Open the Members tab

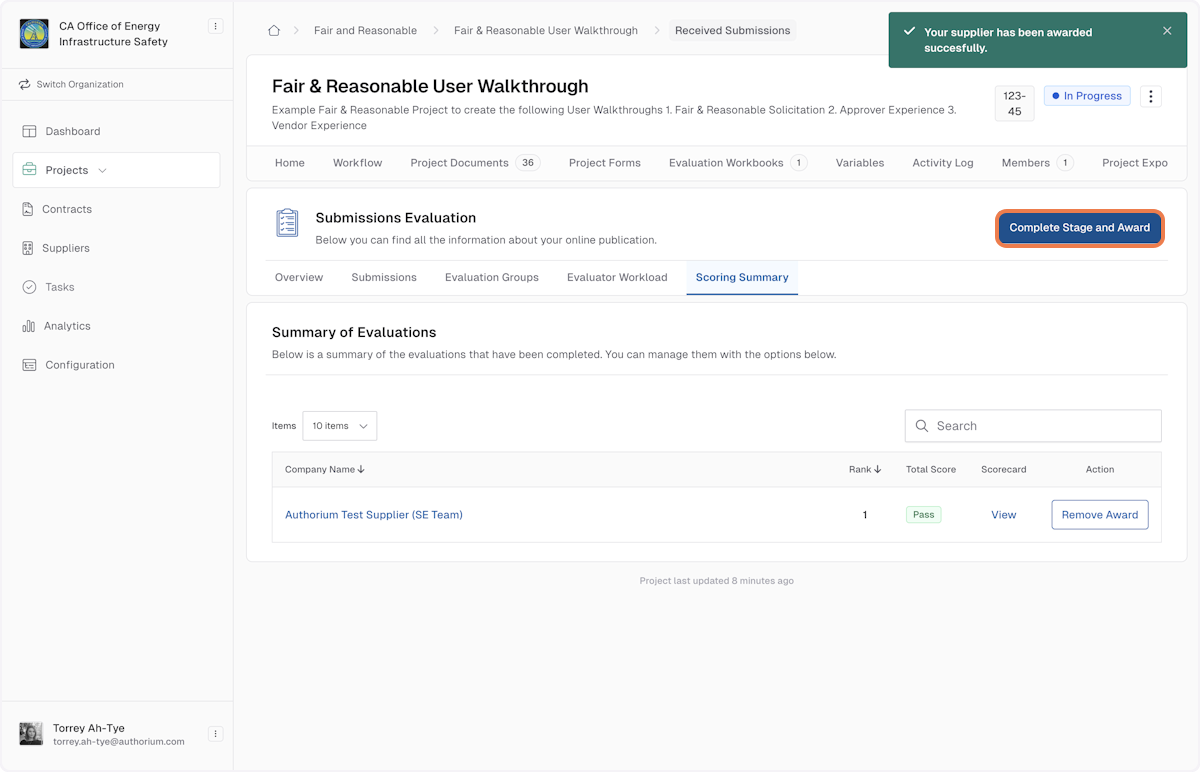1037,163
